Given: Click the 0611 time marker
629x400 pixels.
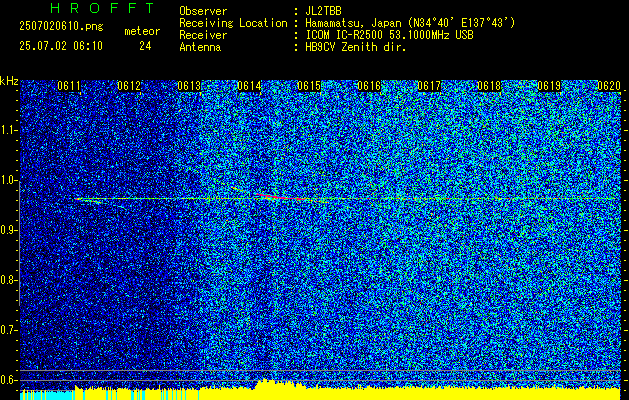Looking at the screenshot, I should point(69,86).
